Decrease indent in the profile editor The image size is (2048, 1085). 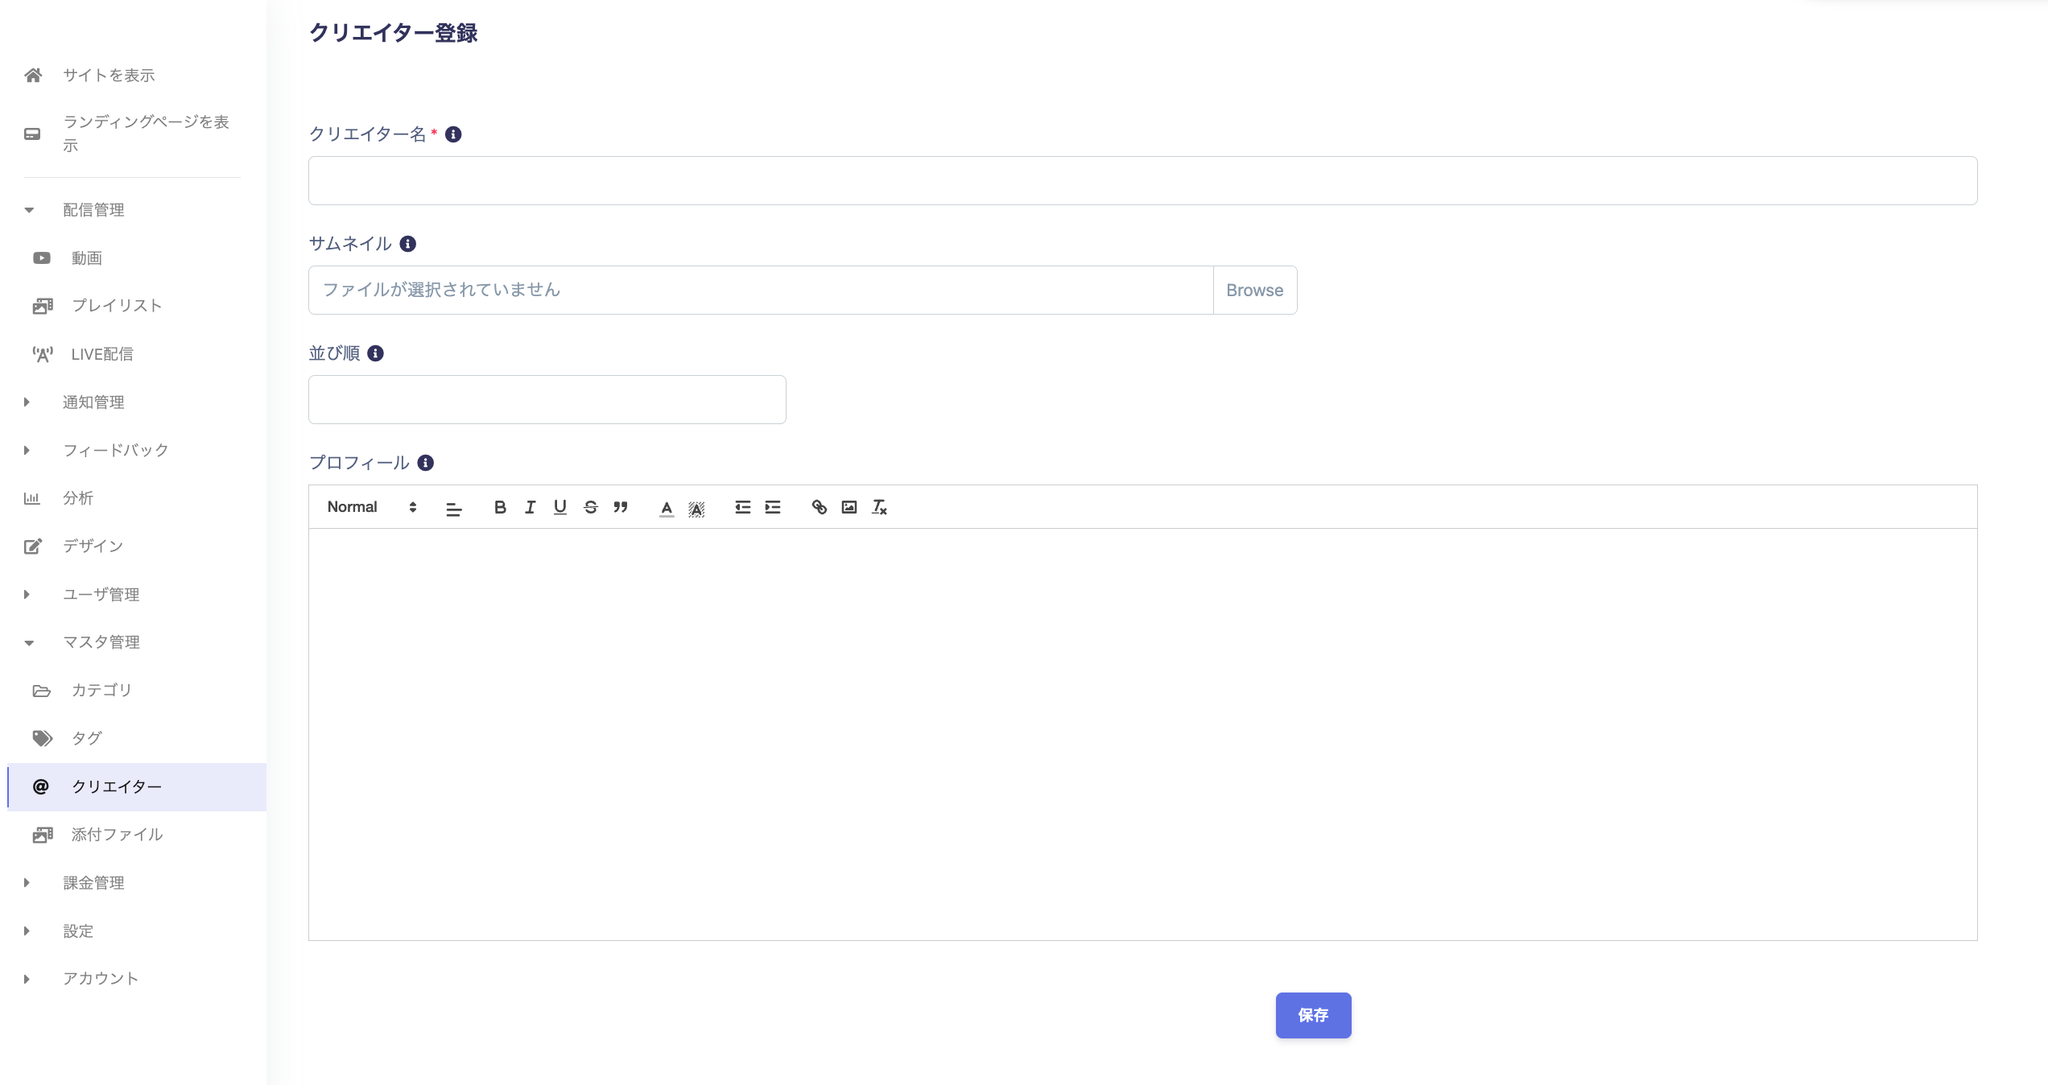[x=742, y=507]
